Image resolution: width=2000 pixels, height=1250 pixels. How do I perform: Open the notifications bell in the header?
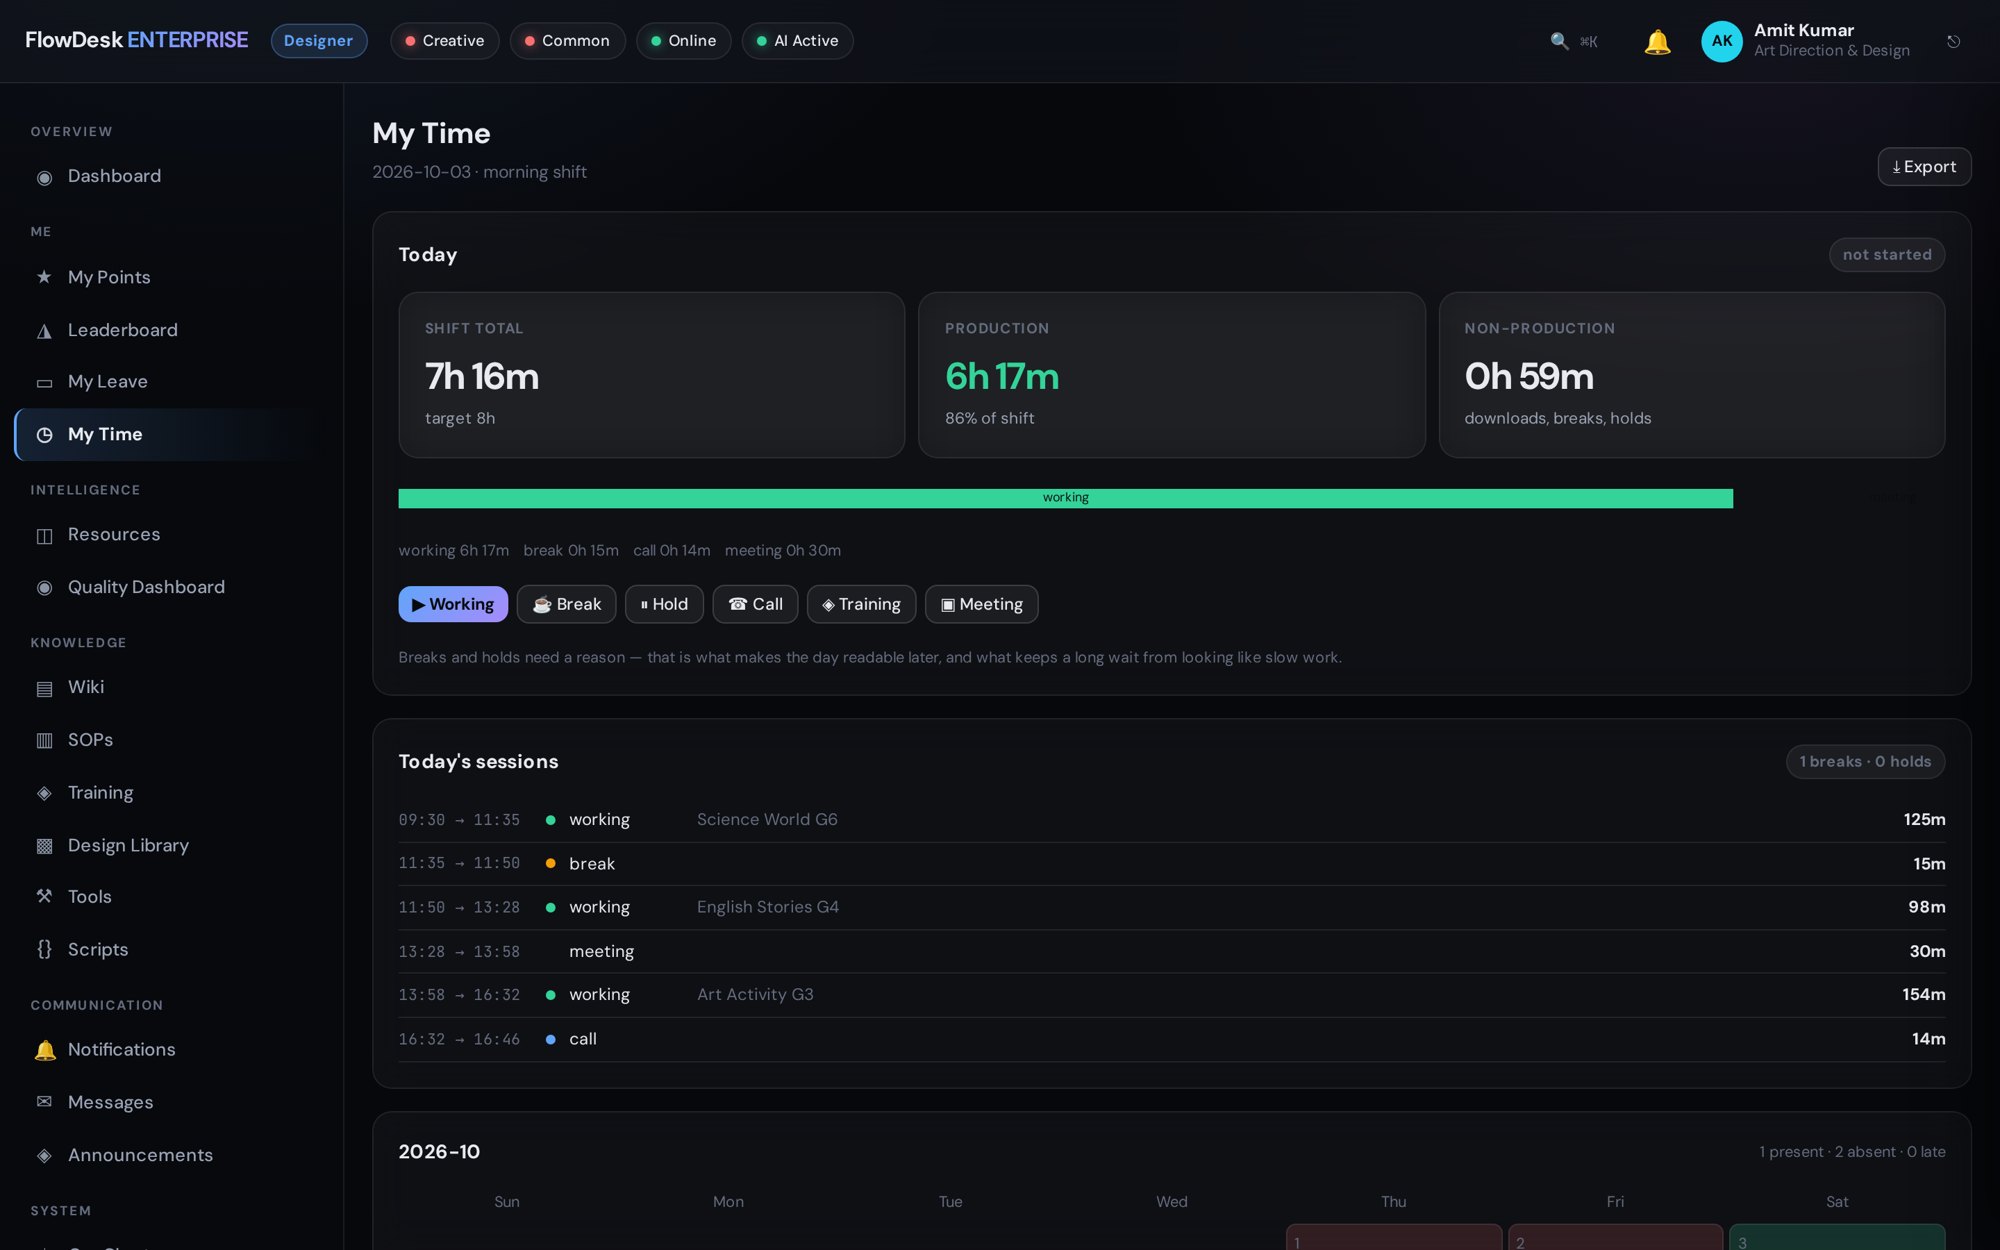coord(1657,41)
